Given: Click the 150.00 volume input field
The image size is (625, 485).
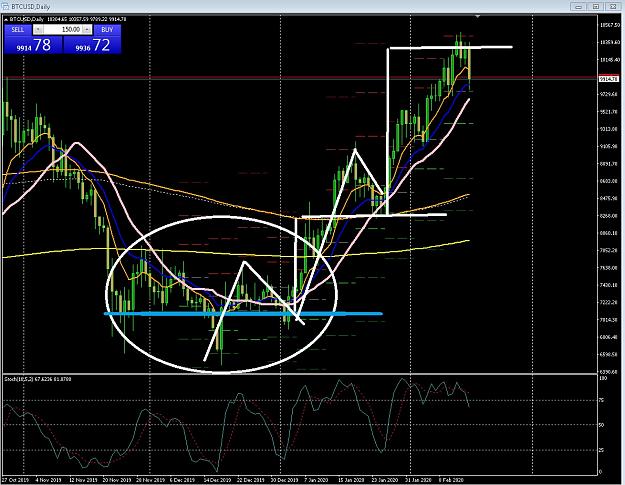Looking at the screenshot, I should [x=62, y=29].
